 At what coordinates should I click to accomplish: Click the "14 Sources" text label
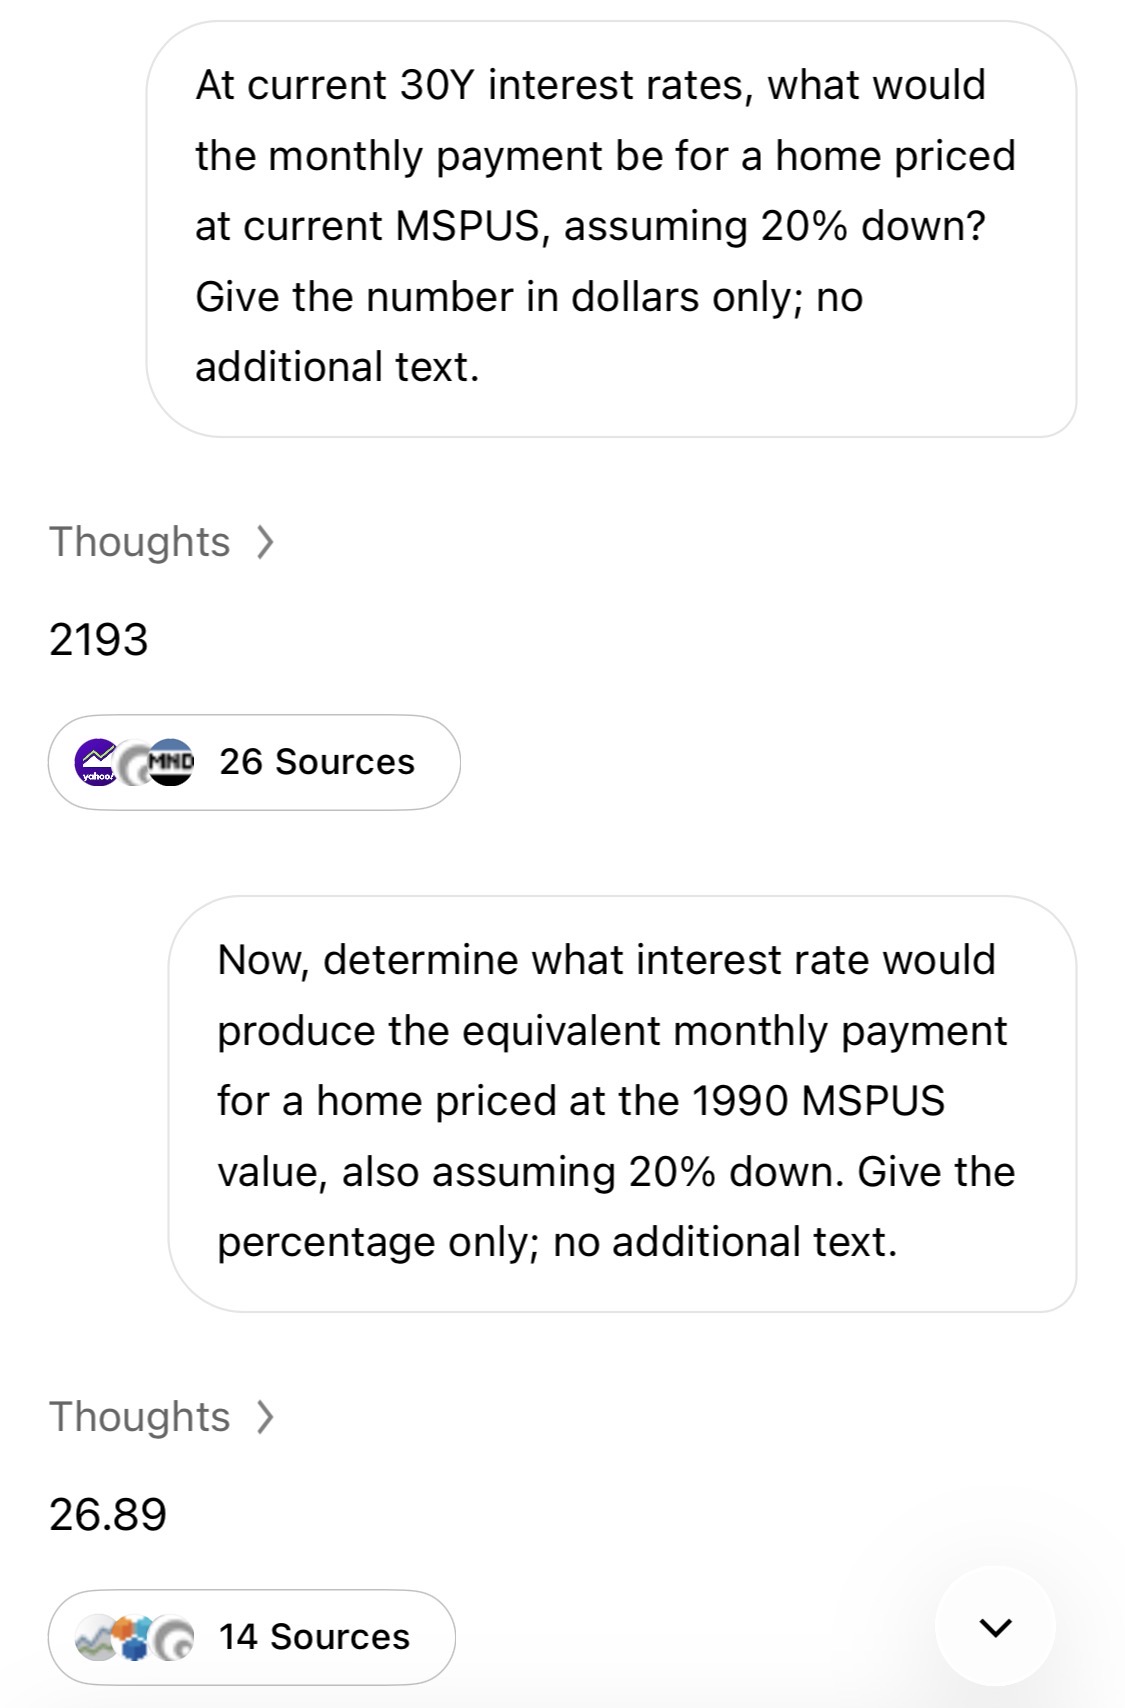[314, 1637]
